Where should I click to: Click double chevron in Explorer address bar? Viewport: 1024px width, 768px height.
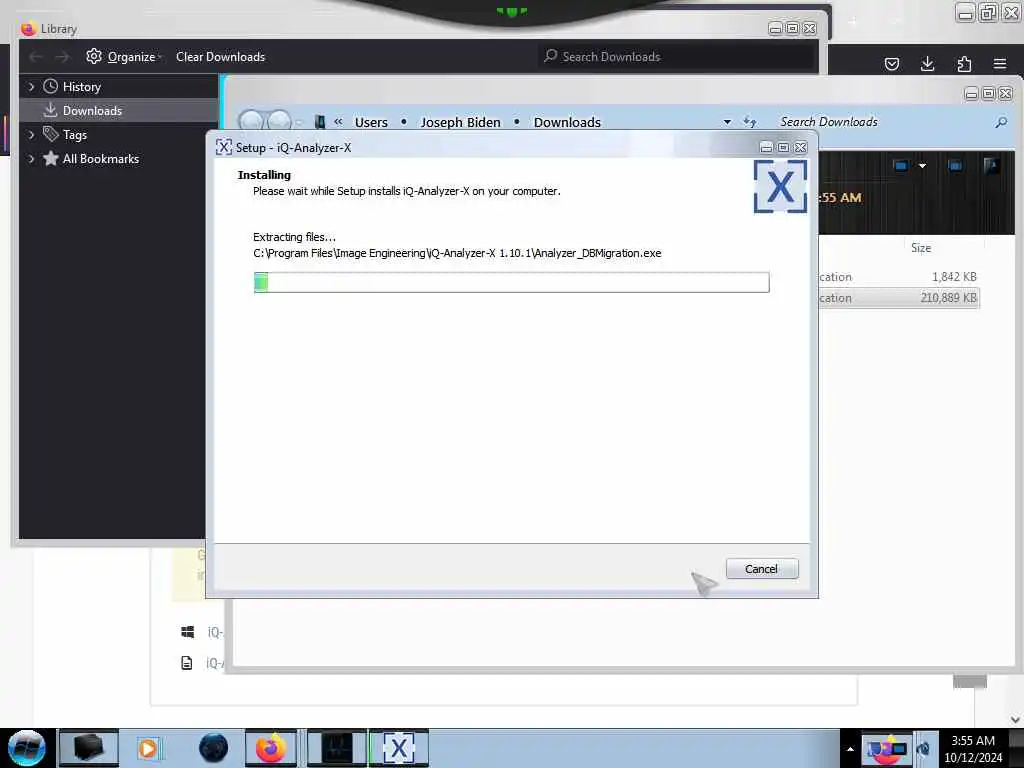point(338,121)
